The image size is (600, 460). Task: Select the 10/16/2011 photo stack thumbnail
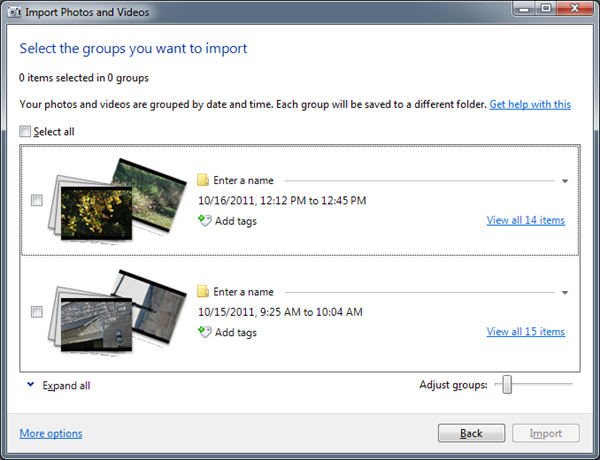point(115,200)
